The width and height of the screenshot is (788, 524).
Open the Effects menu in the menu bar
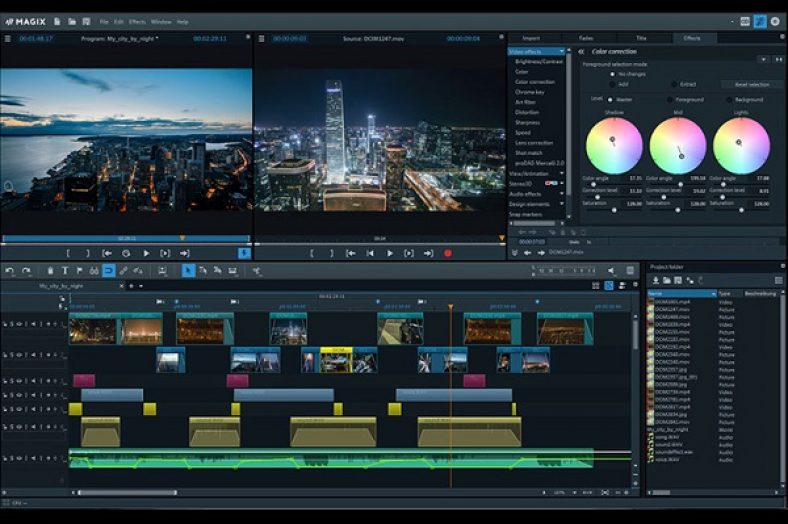pyautogui.click(x=137, y=21)
